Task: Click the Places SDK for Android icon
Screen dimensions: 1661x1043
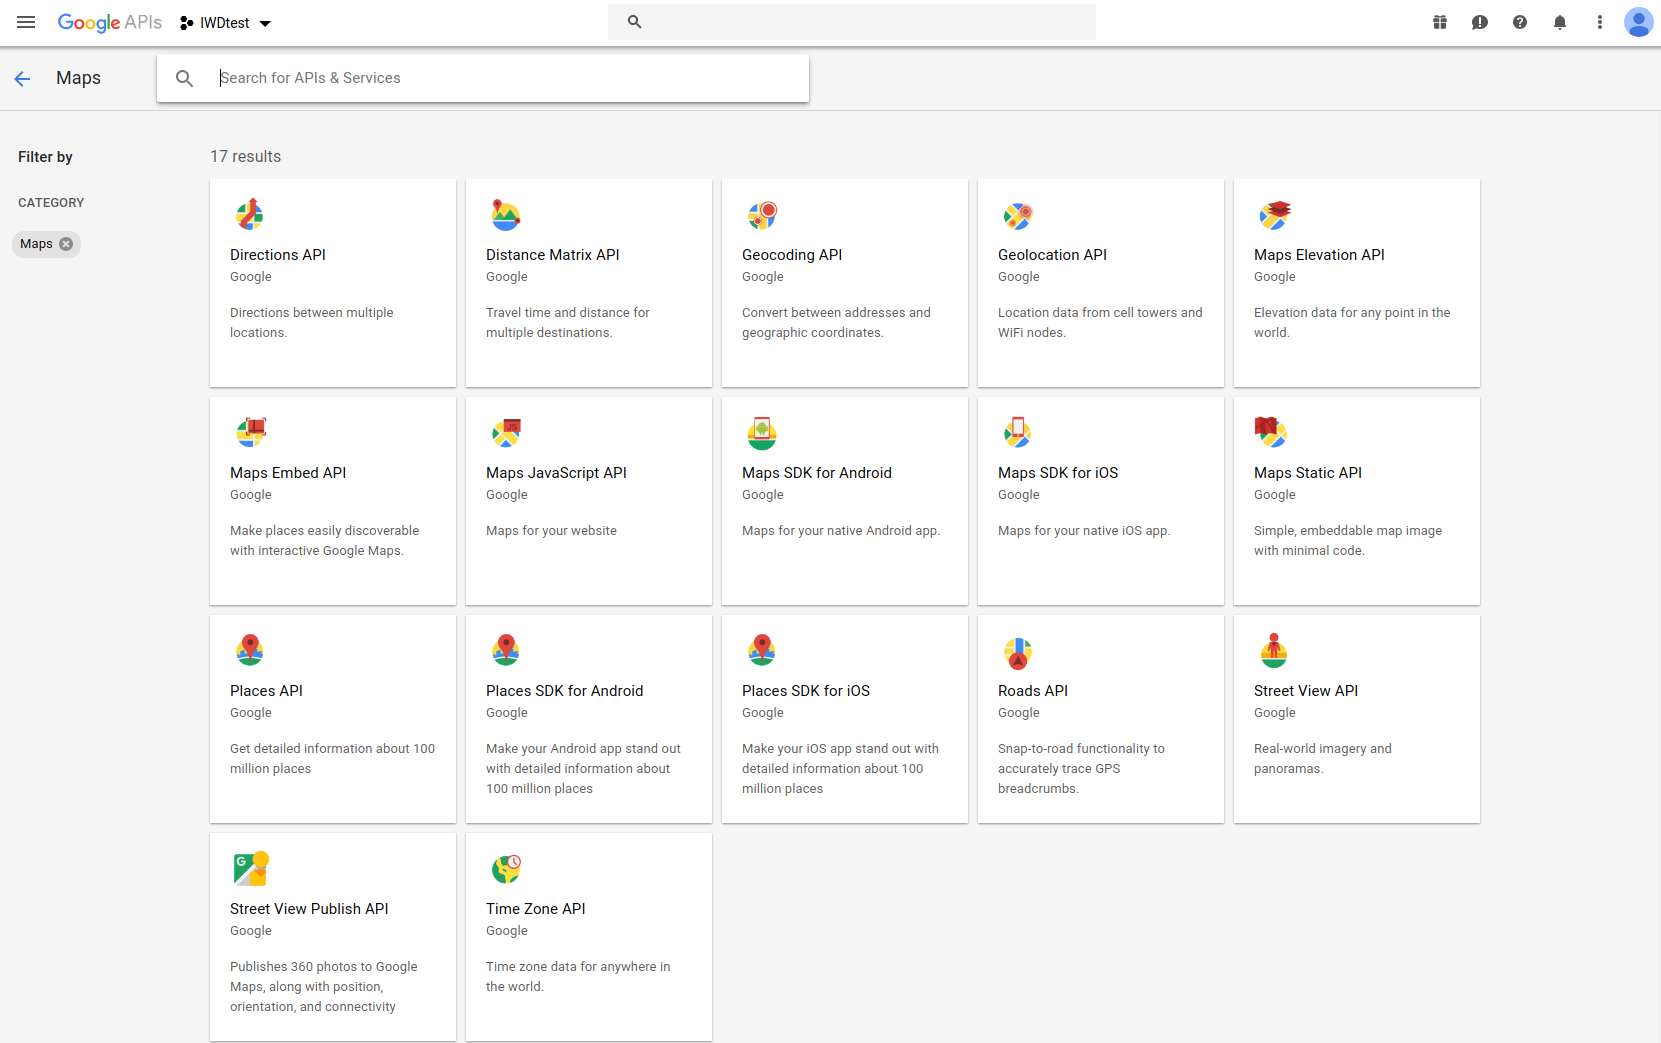Action: click(x=506, y=650)
